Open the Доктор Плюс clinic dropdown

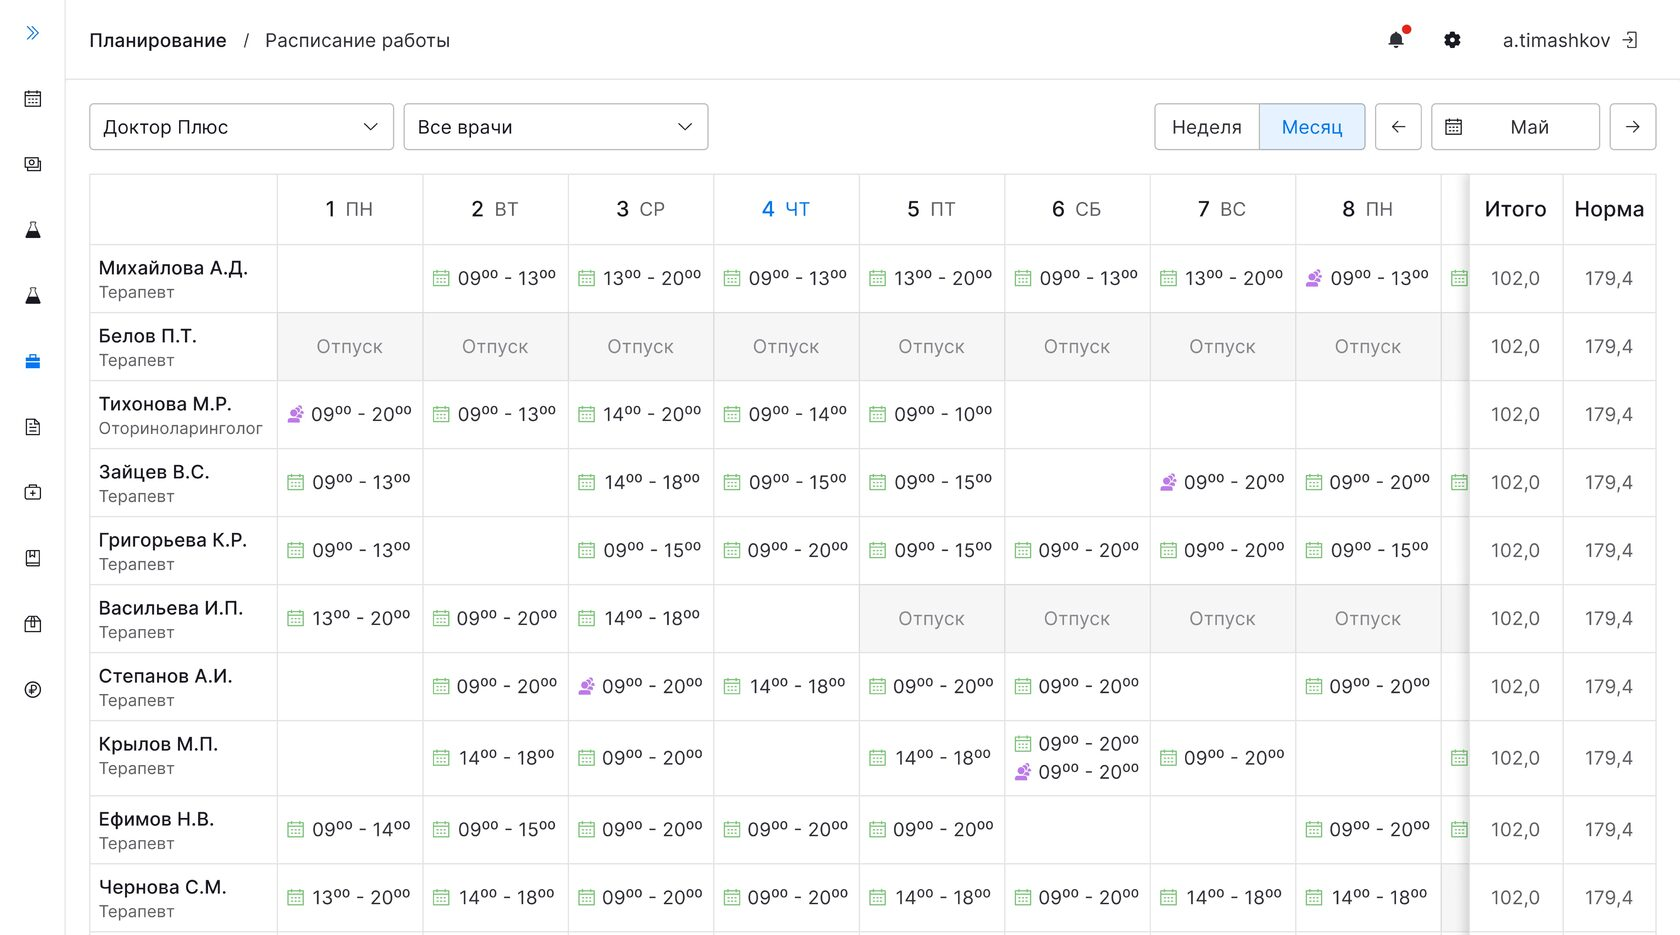(241, 127)
